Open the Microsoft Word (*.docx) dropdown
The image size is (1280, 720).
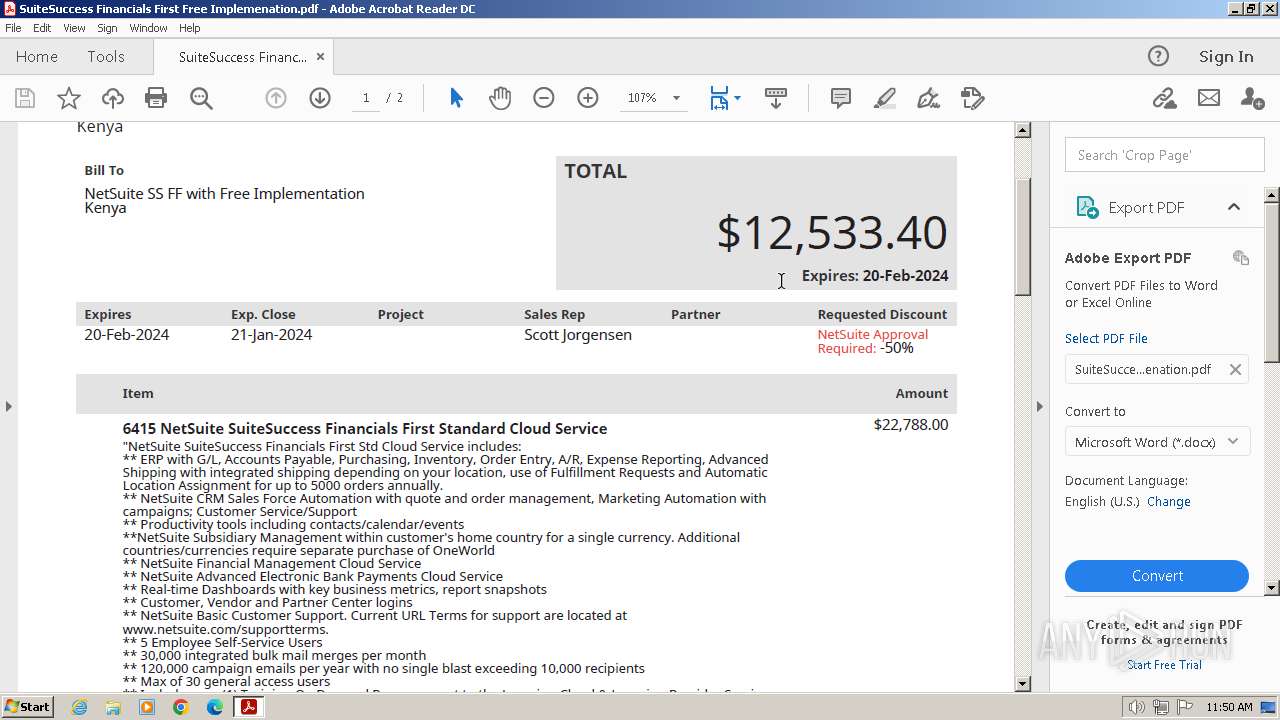coord(1157,442)
